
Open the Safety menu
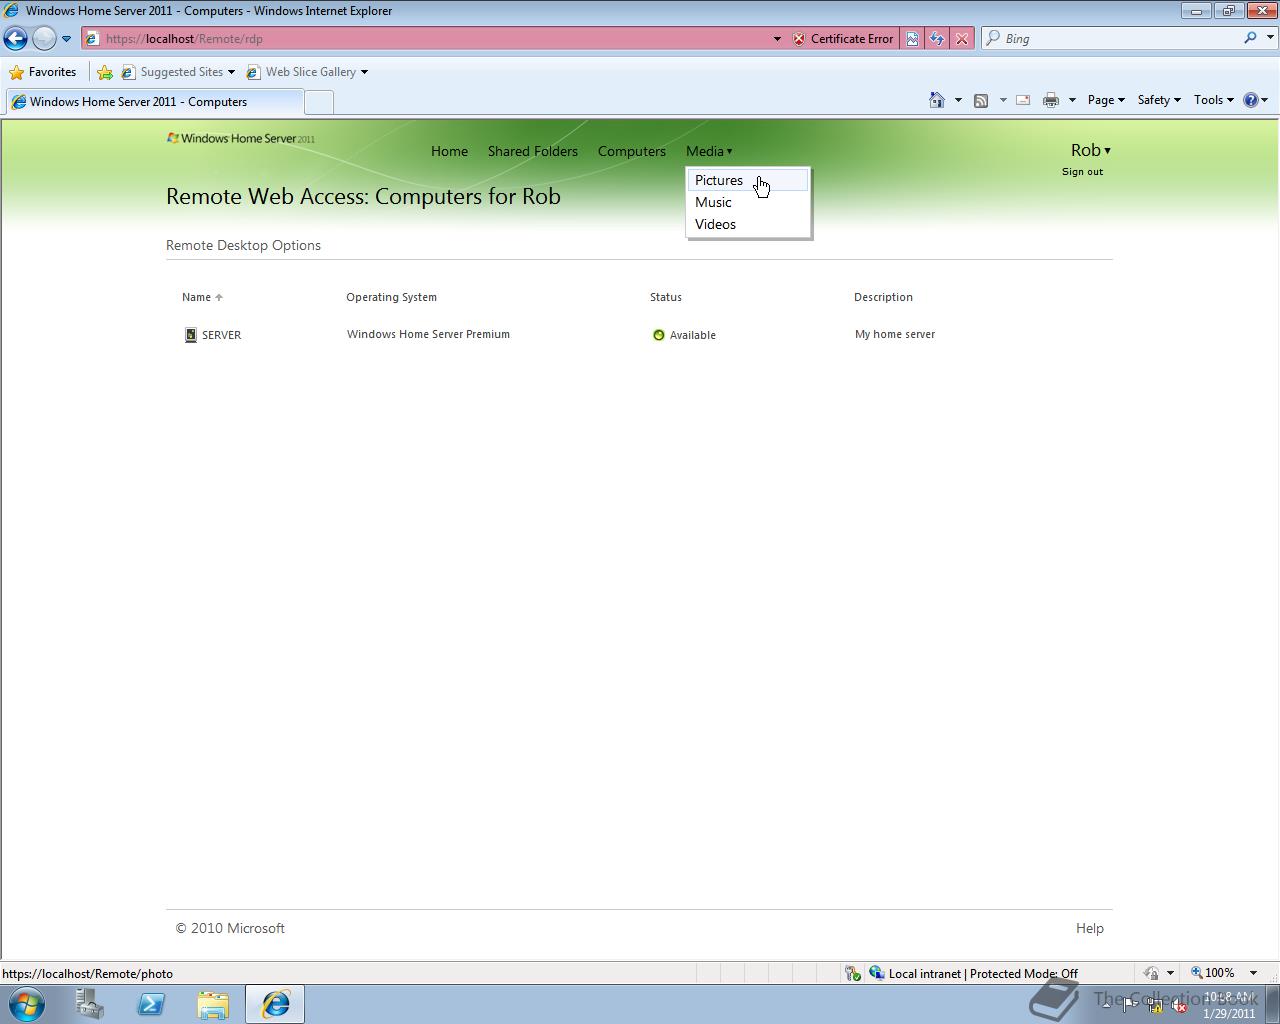pyautogui.click(x=1159, y=100)
